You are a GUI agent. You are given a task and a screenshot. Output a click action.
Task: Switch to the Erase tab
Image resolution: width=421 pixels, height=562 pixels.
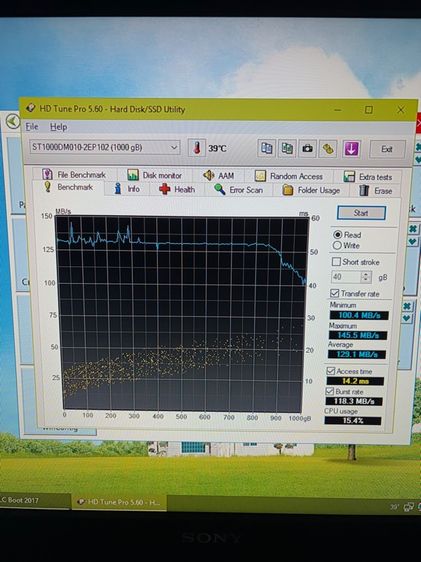(376, 191)
